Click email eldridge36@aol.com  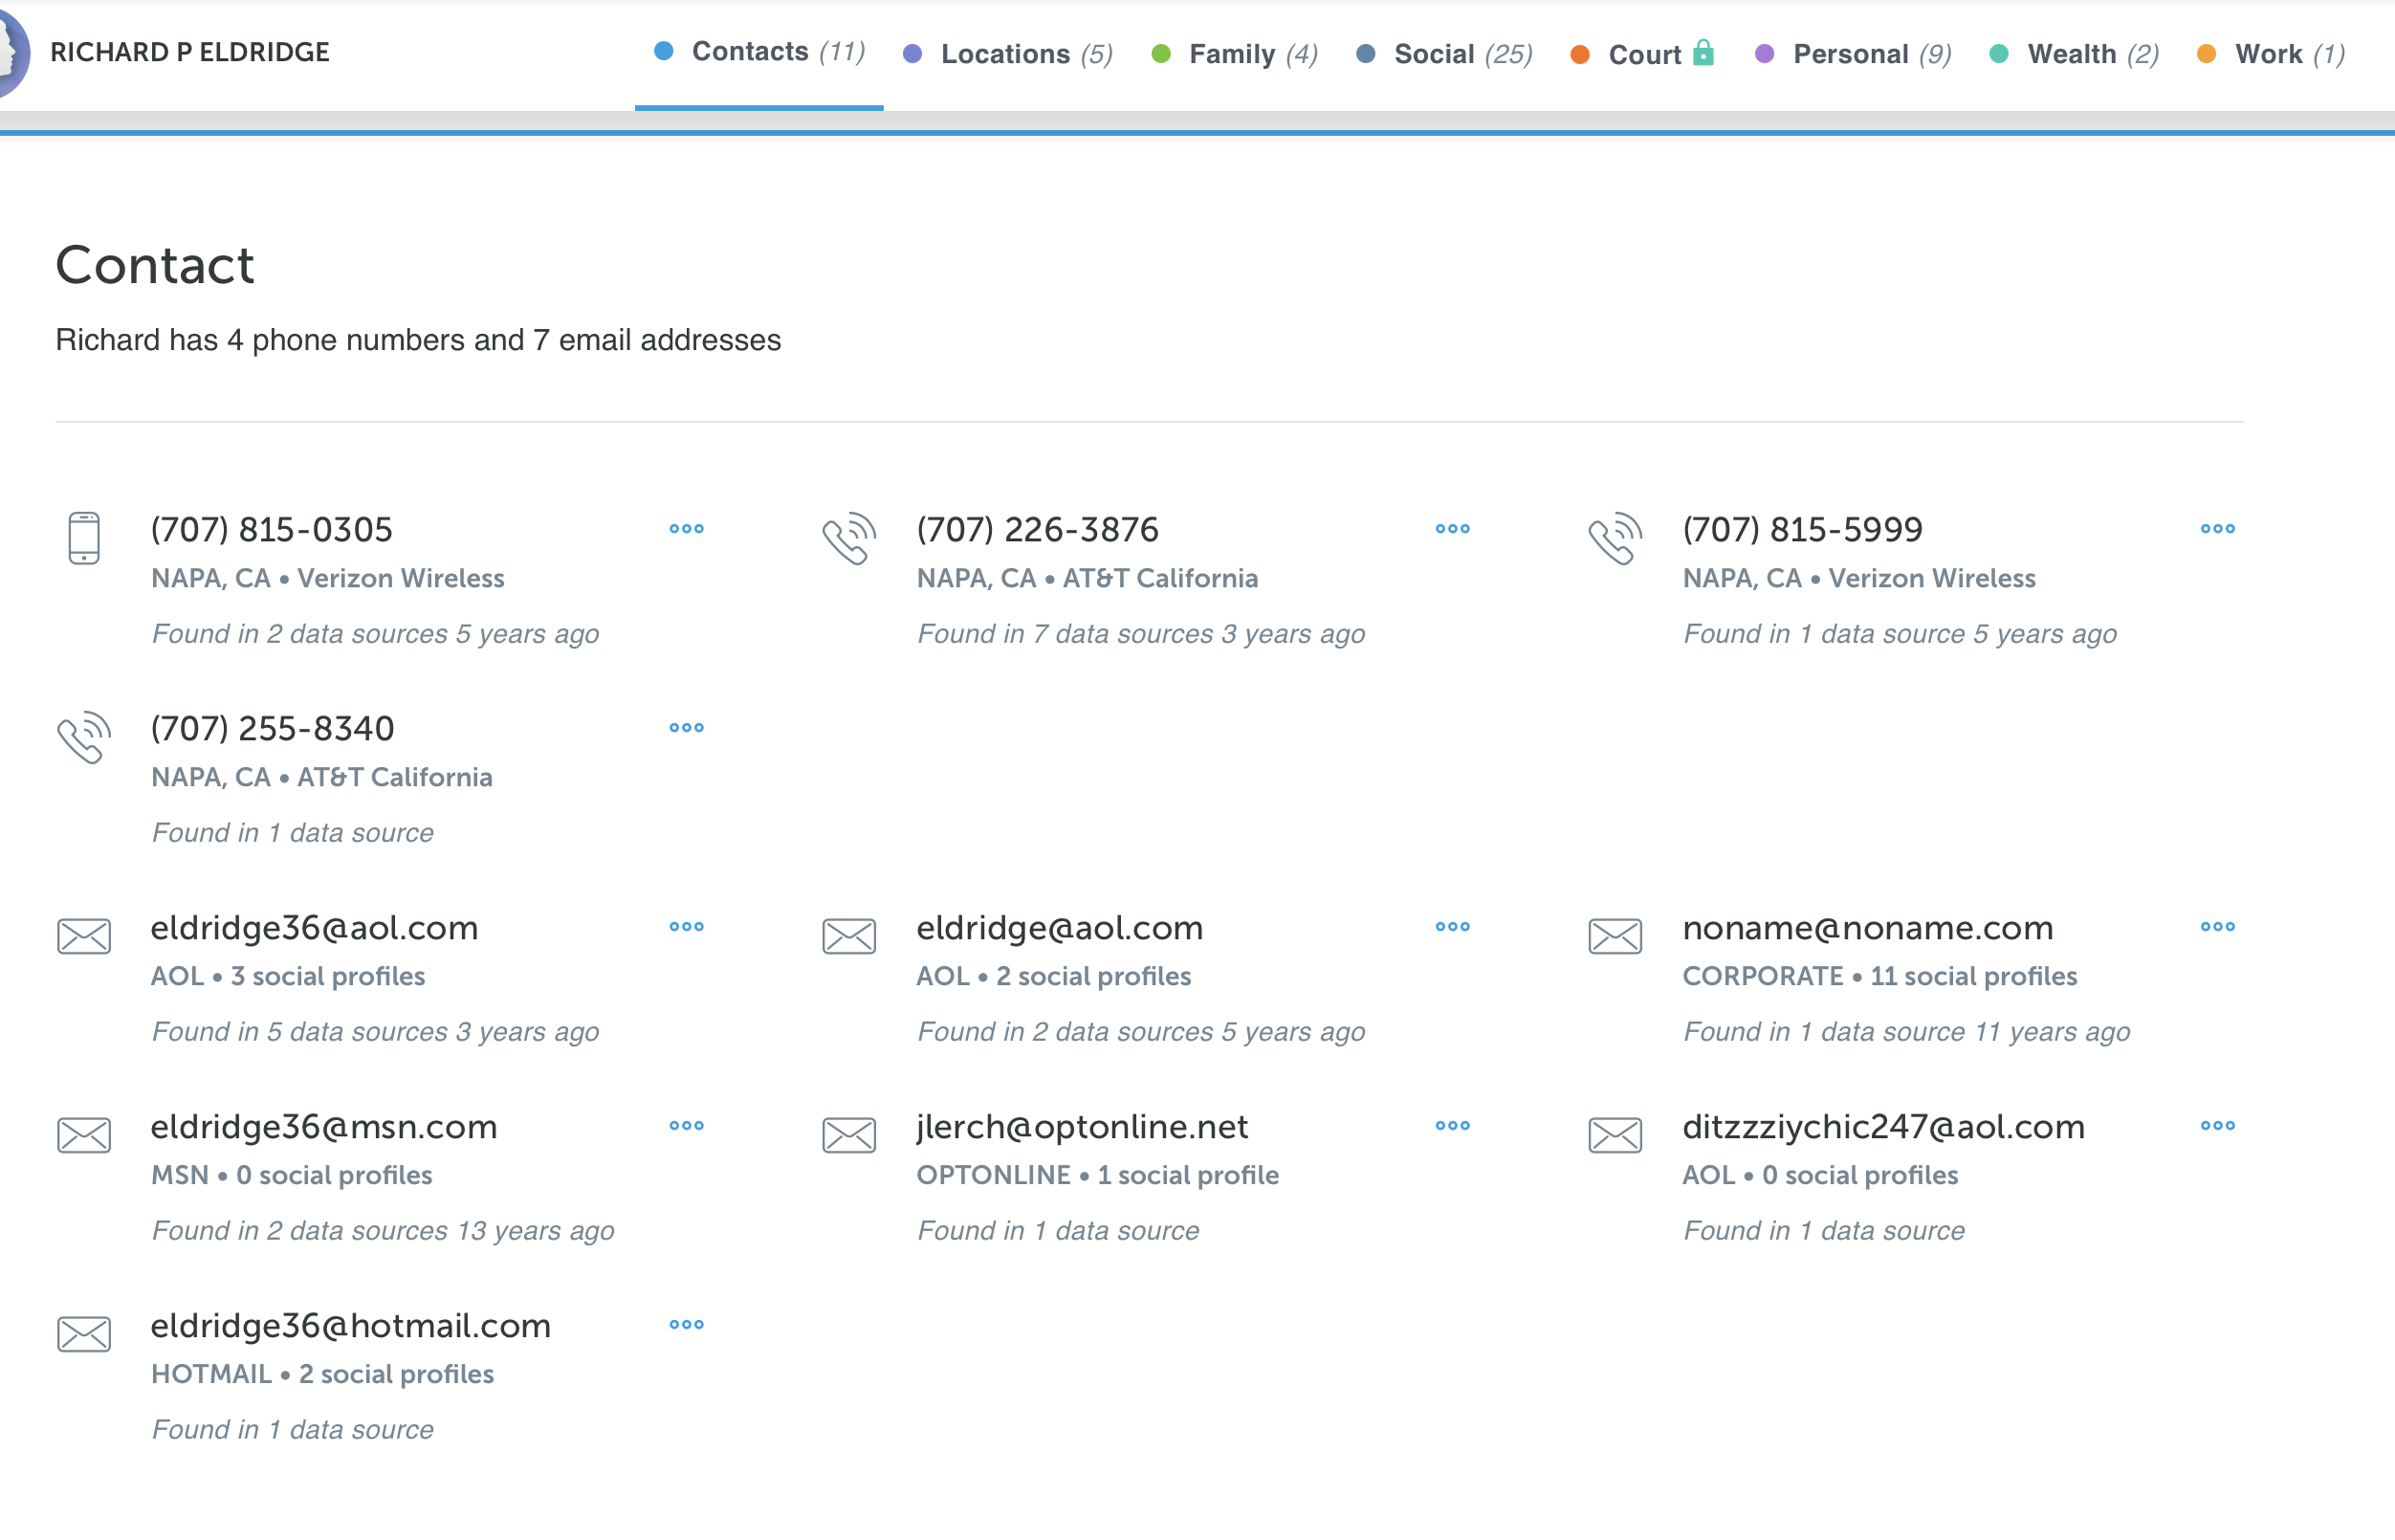(x=315, y=928)
